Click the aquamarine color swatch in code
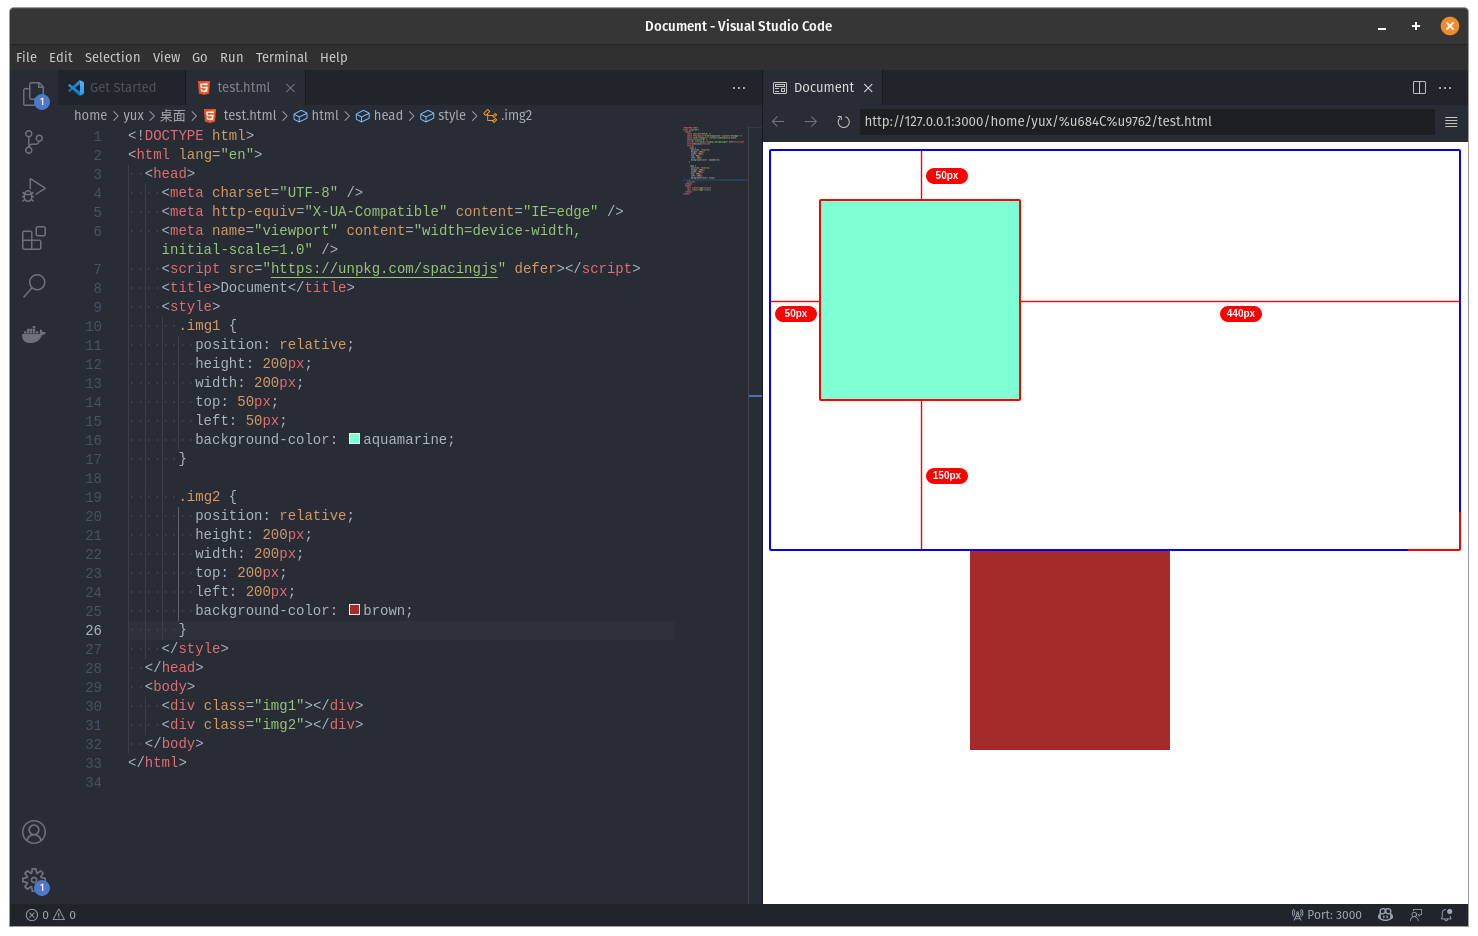The image size is (1478, 936). 354,439
